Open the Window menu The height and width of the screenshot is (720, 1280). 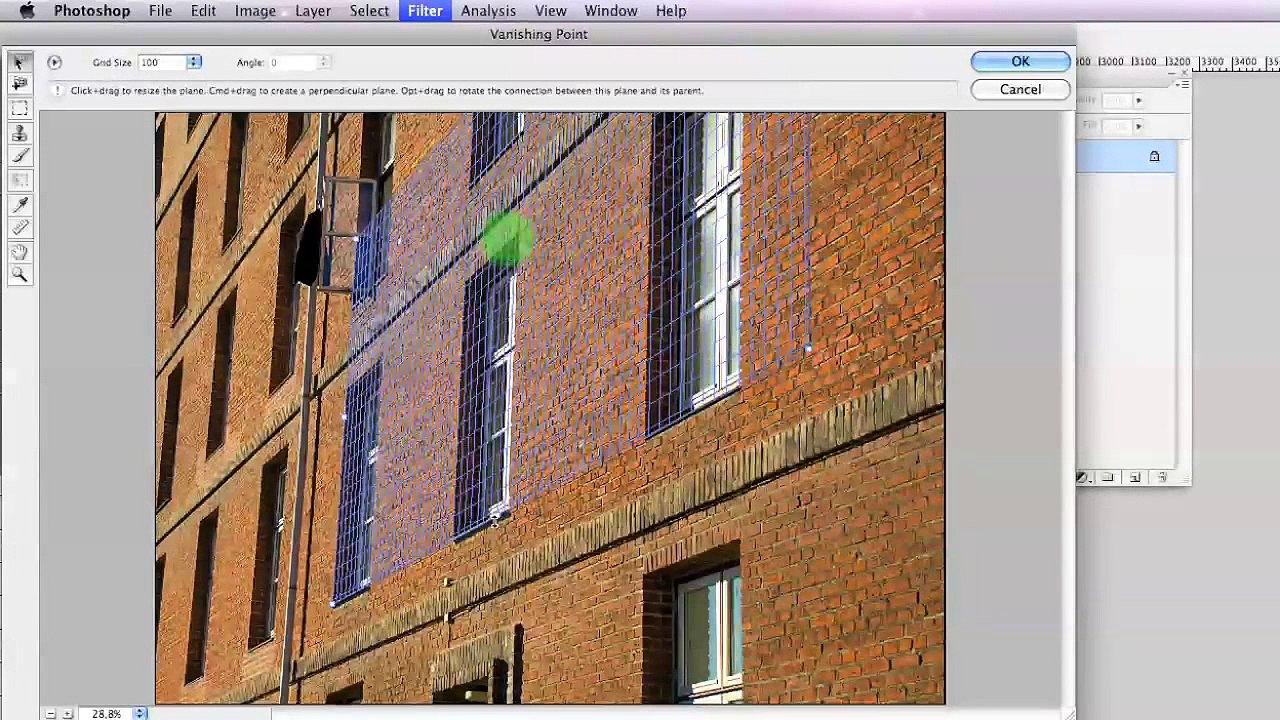coord(611,11)
